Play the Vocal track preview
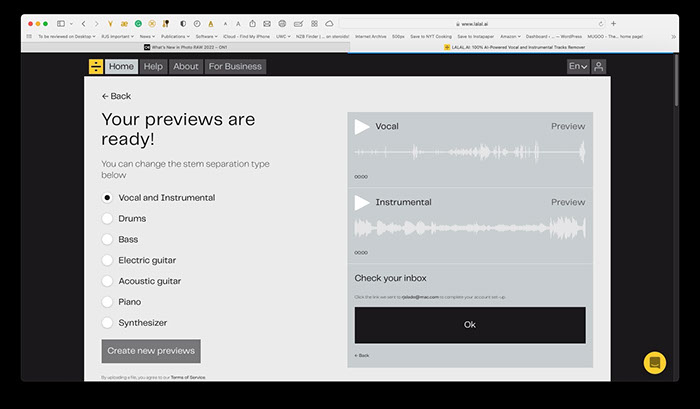This screenshot has width=700, height=409. pos(362,127)
